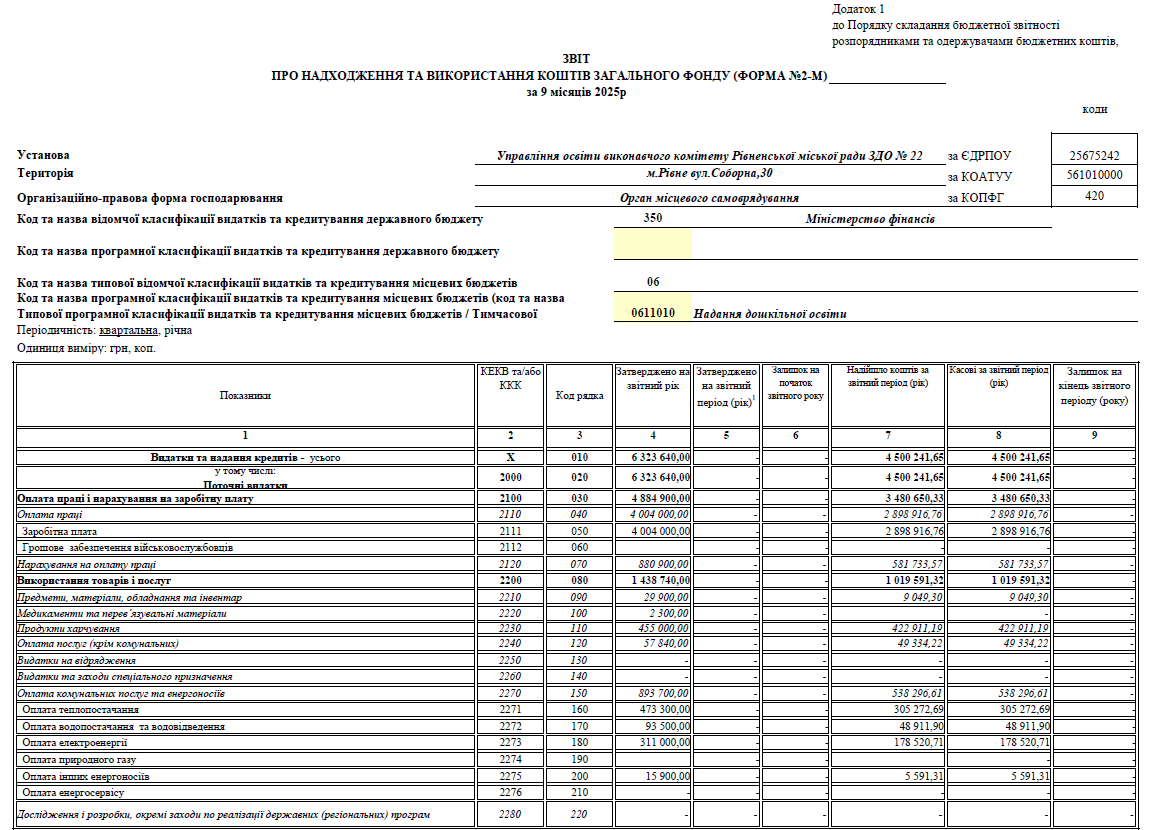This screenshot has width=1152, height=830.
Task: Select the institution name Управління освіти field
Action: (709, 156)
